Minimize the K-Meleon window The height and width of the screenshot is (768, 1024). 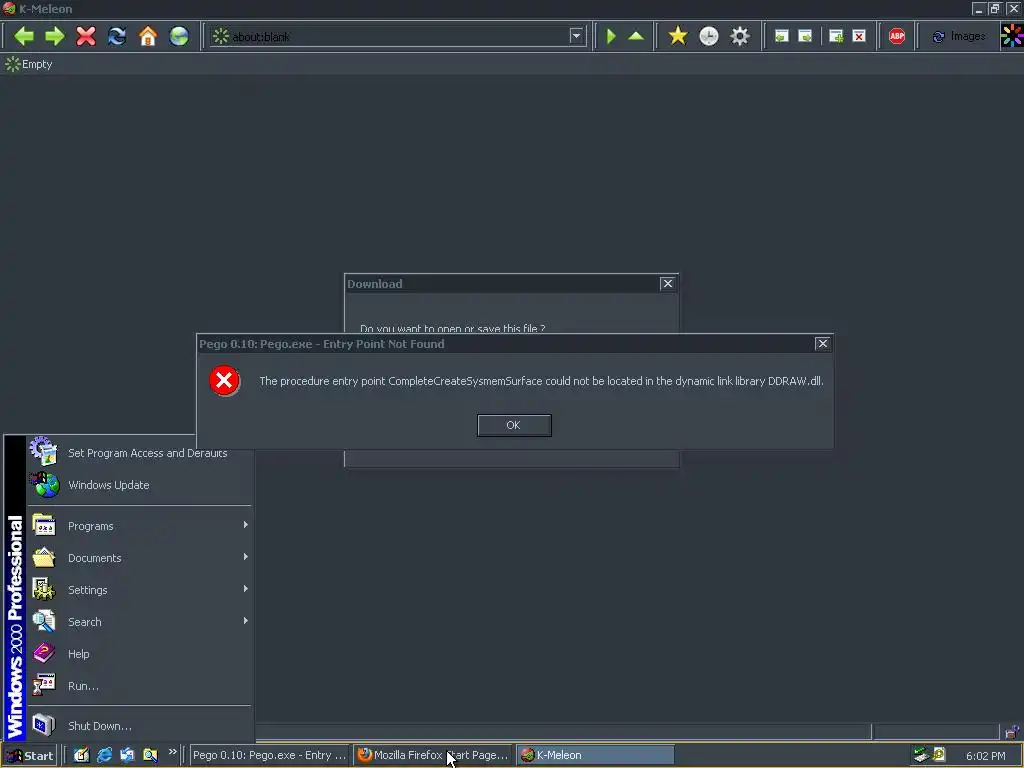[x=978, y=8]
